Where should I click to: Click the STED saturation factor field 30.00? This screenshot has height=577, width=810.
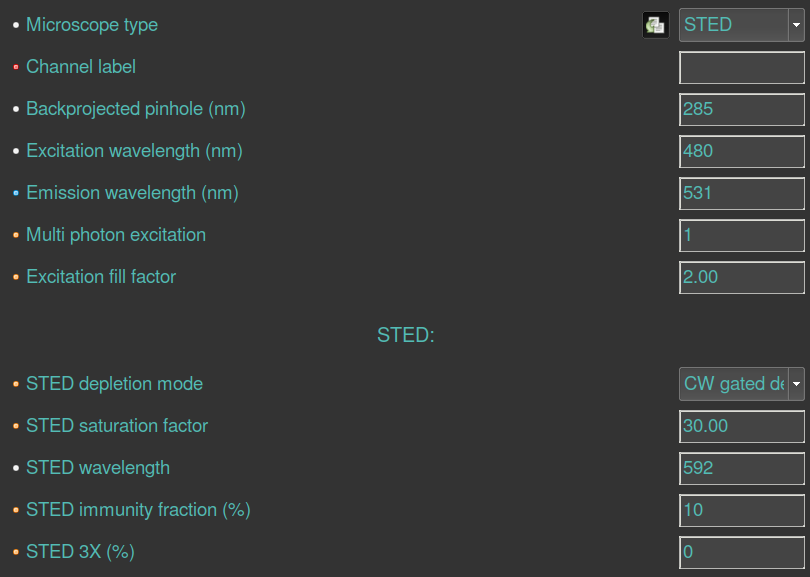click(x=741, y=426)
